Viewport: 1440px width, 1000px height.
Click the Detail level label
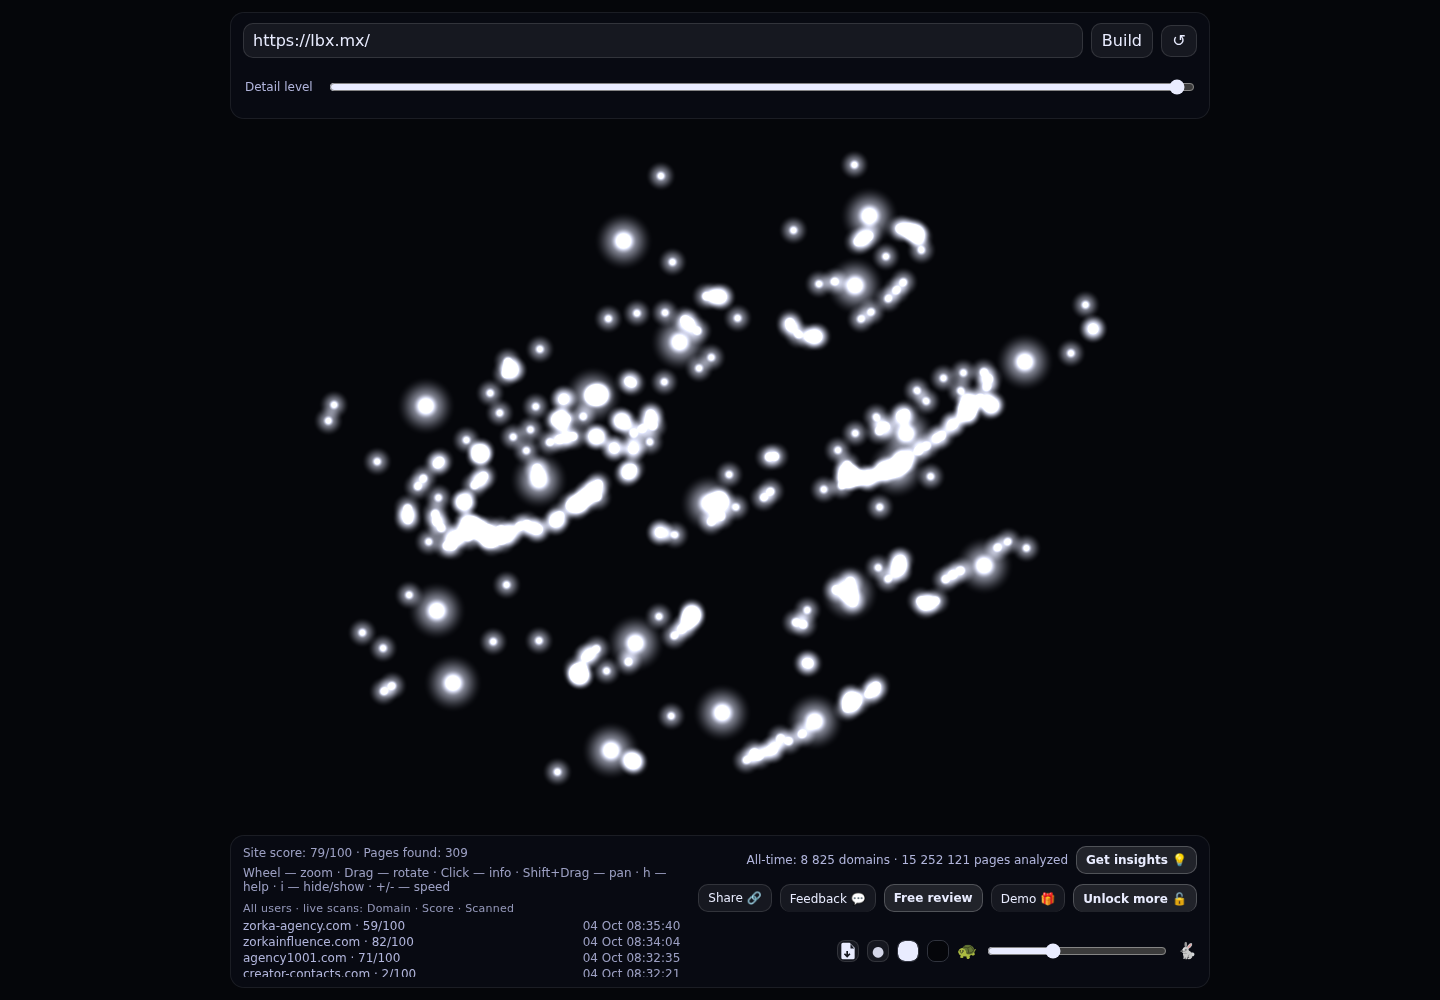coord(279,87)
